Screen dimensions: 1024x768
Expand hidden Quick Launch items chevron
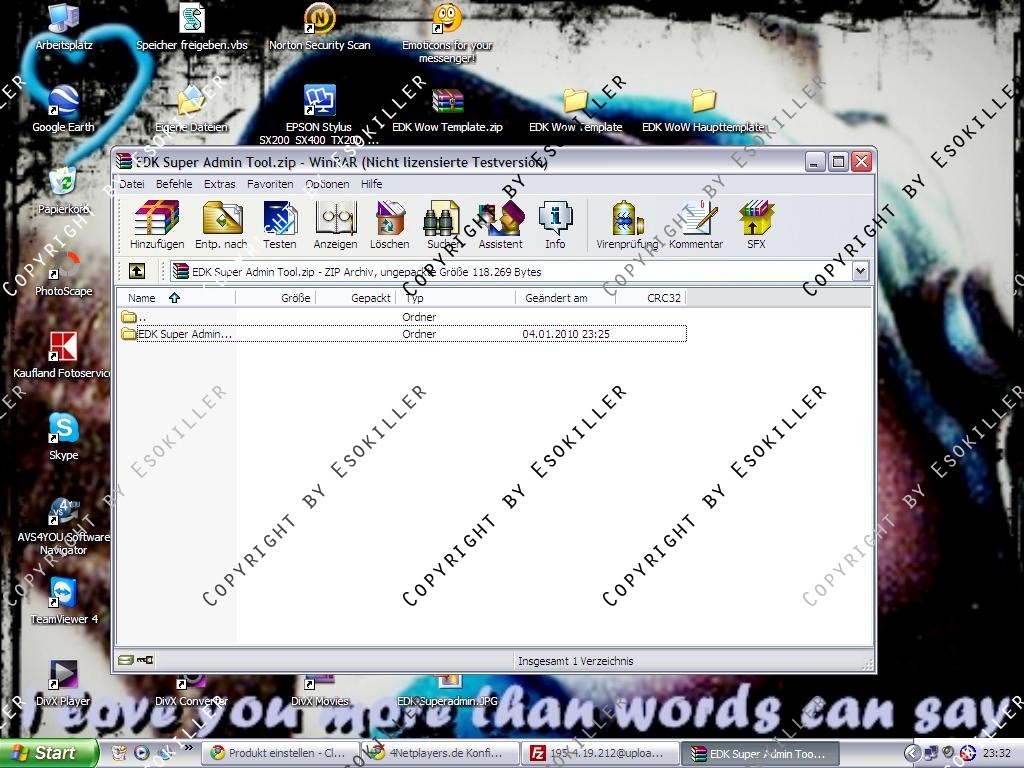pos(189,748)
